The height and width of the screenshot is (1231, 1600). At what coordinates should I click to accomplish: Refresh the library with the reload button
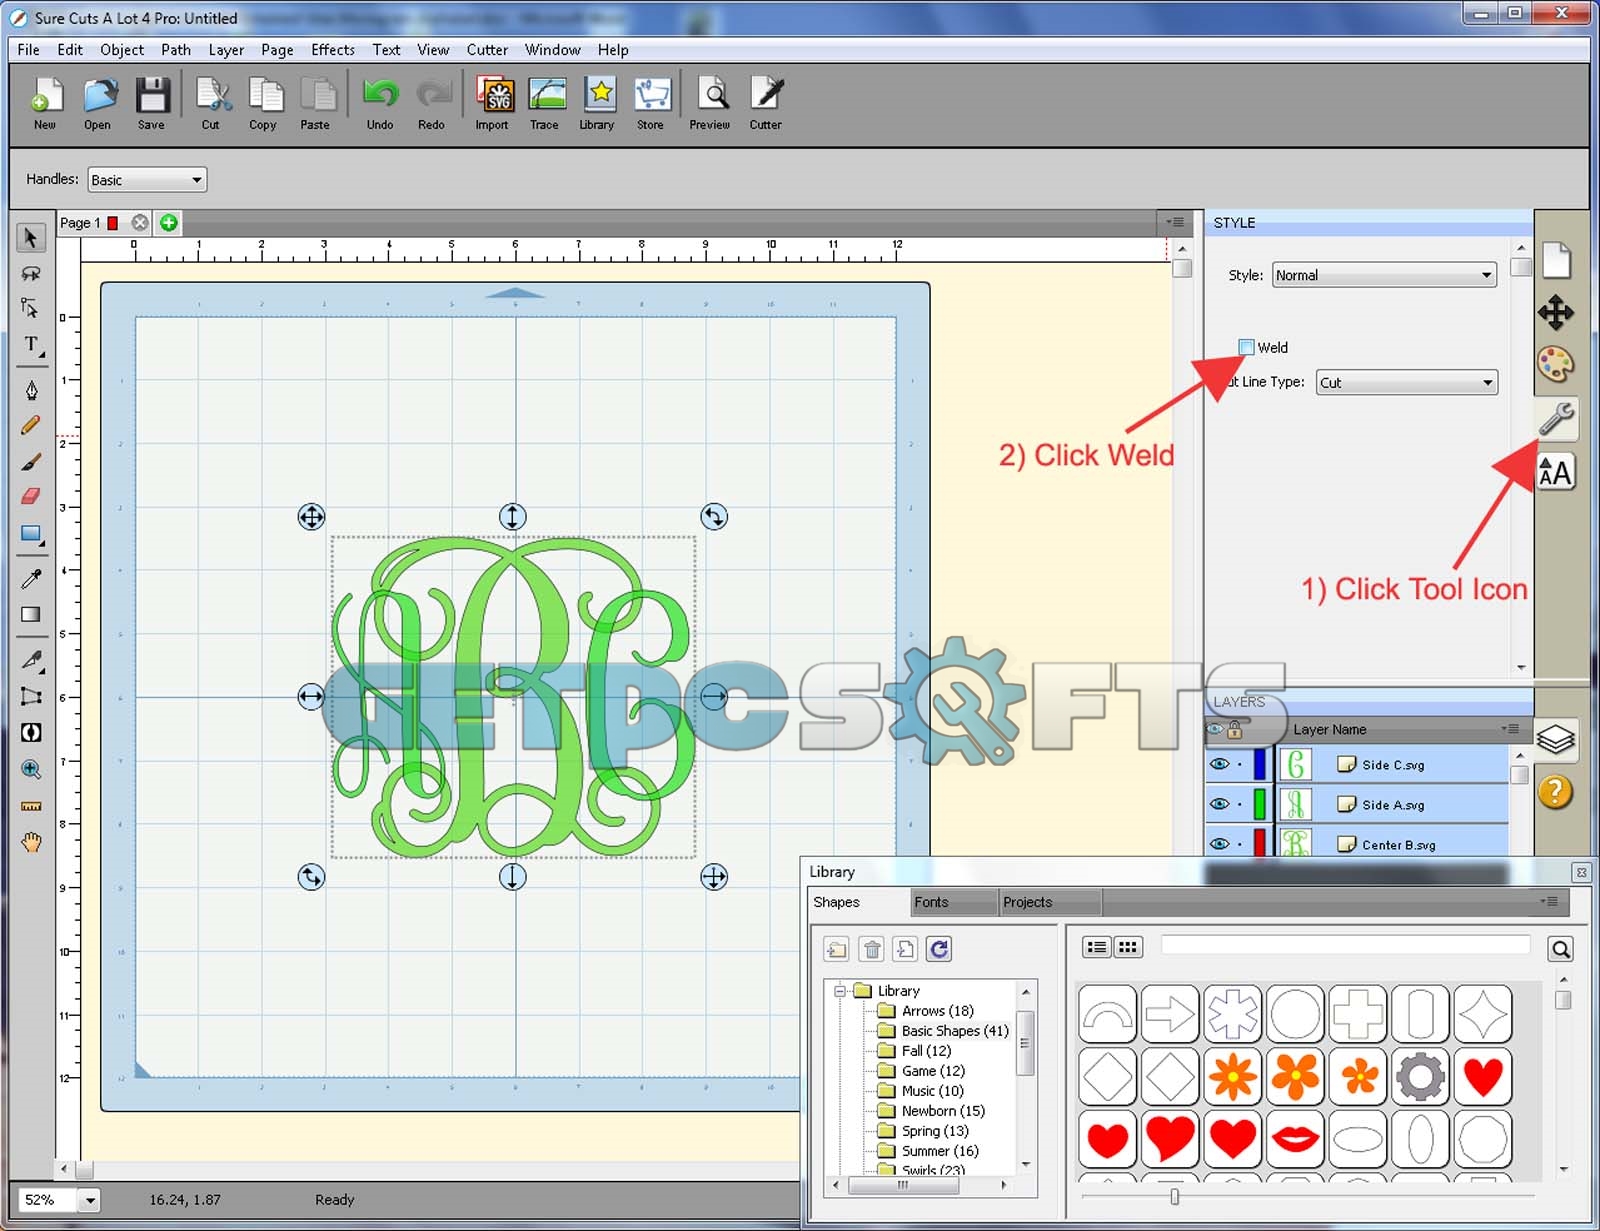tap(939, 949)
